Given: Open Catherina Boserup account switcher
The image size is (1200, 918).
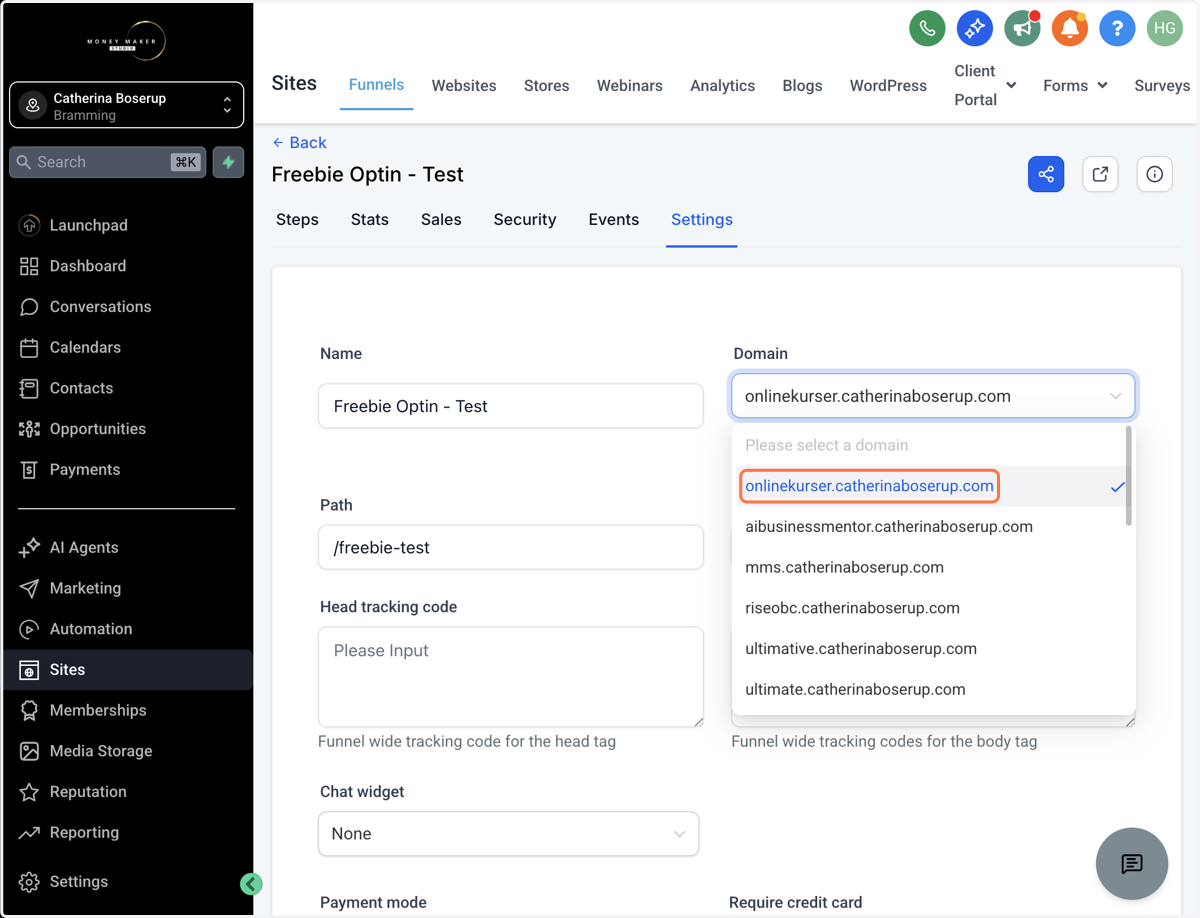Looking at the screenshot, I should point(126,105).
